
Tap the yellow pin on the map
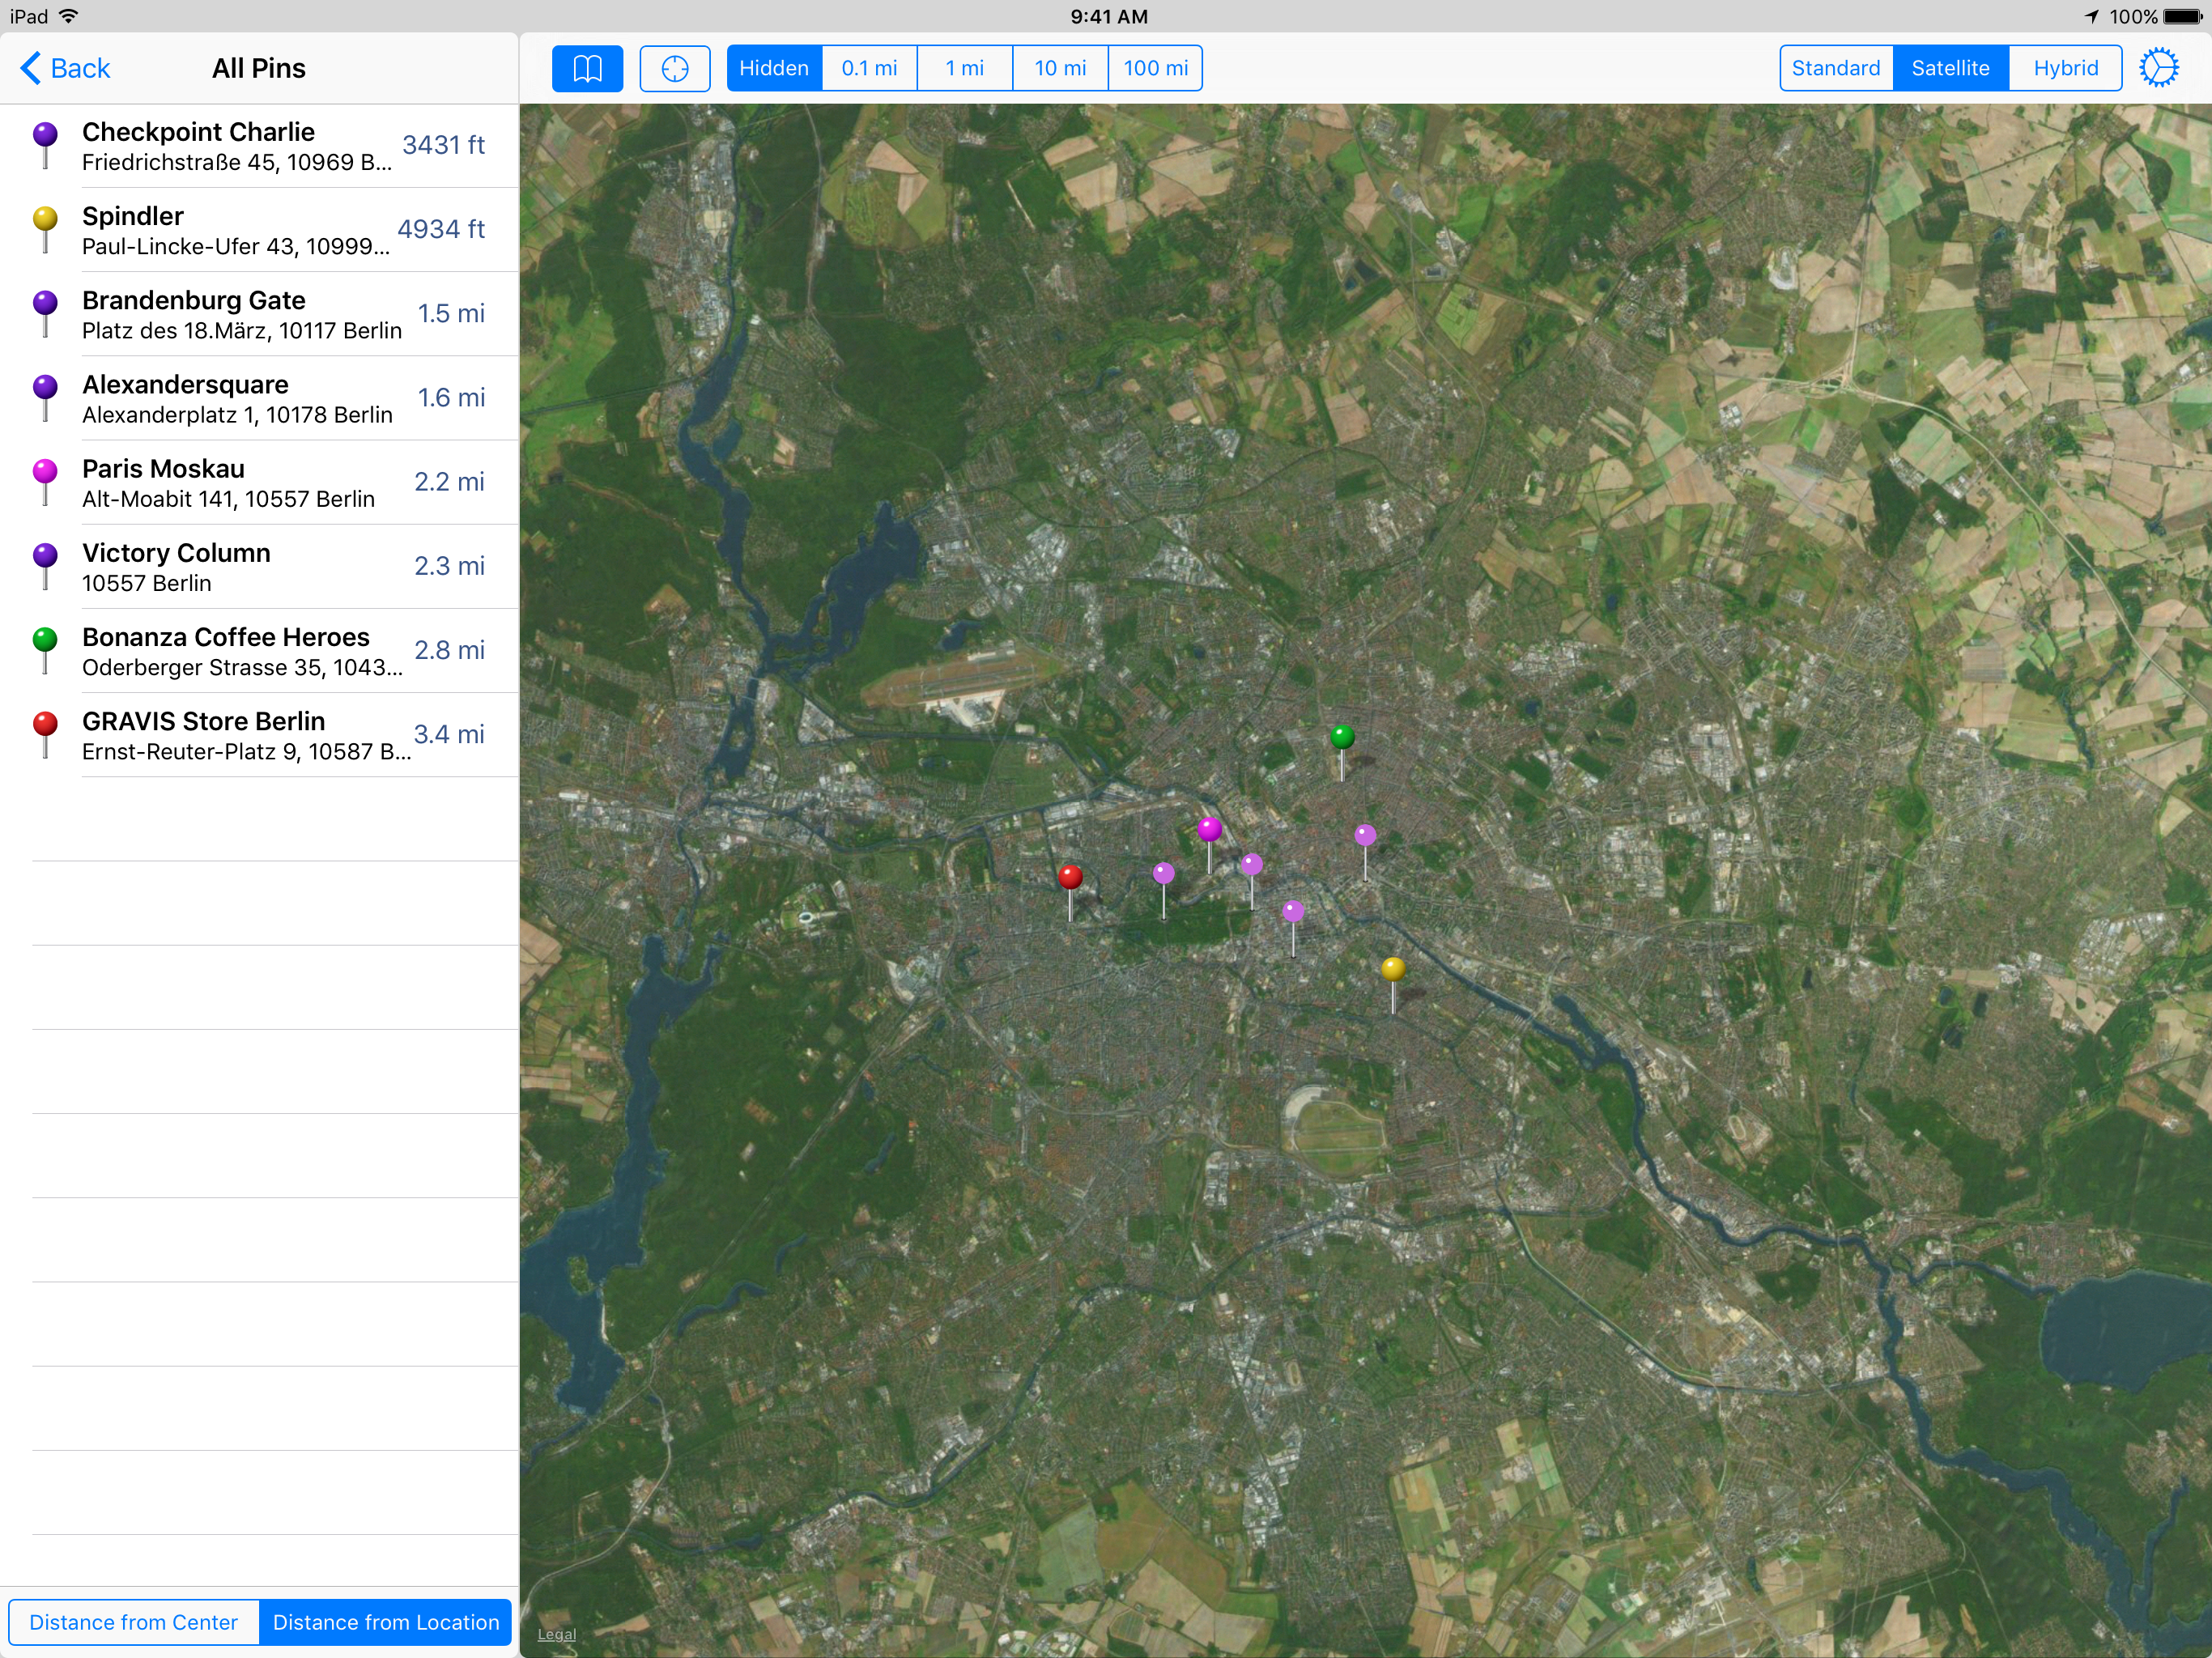1393,969
